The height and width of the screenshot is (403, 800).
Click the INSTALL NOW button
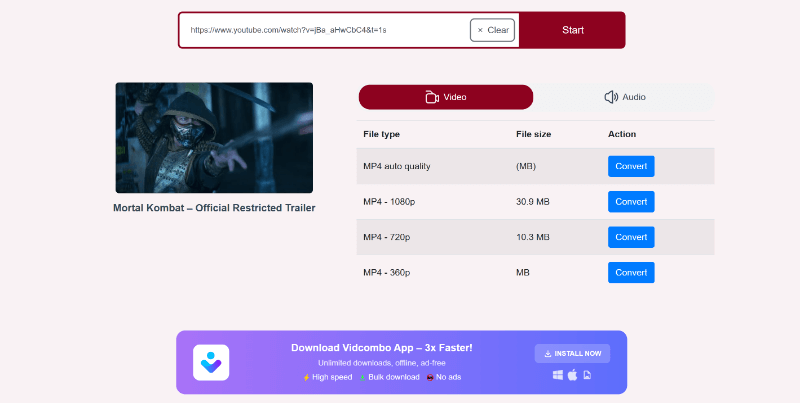click(572, 354)
